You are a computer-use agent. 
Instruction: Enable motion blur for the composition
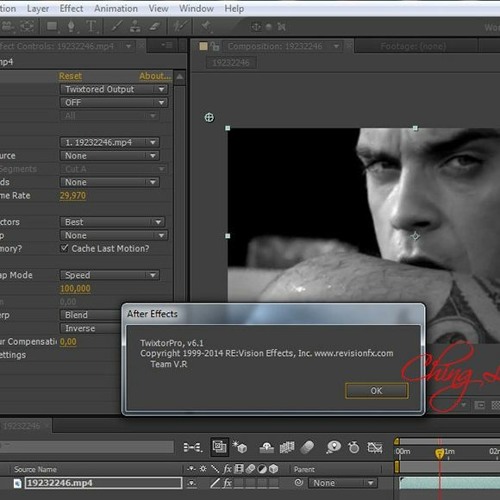click(x=307, y=447)
